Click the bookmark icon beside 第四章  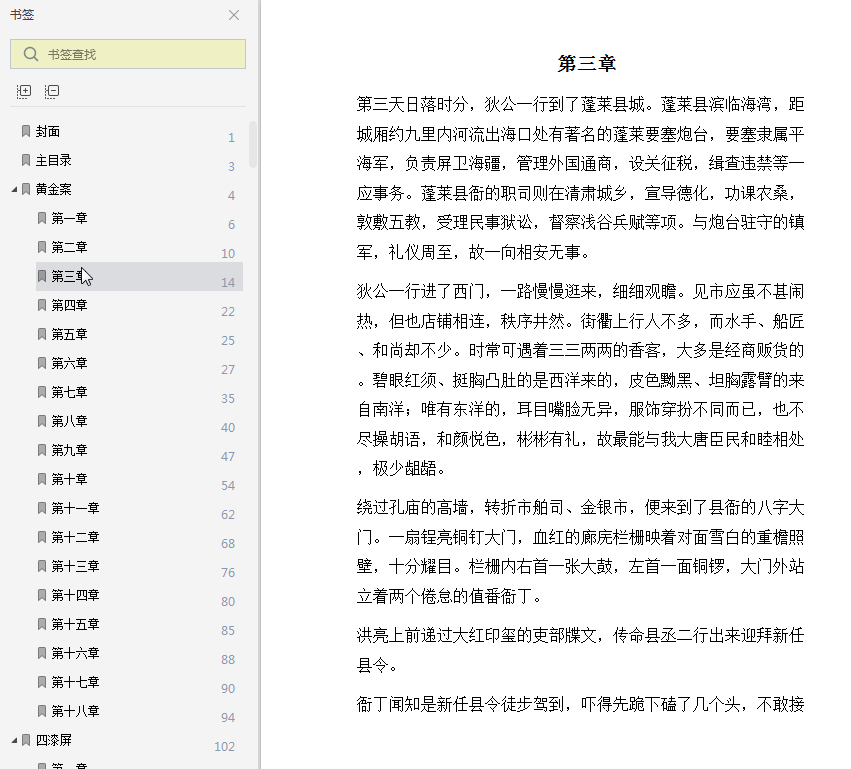pyautogui.click(x=42, y=305)
